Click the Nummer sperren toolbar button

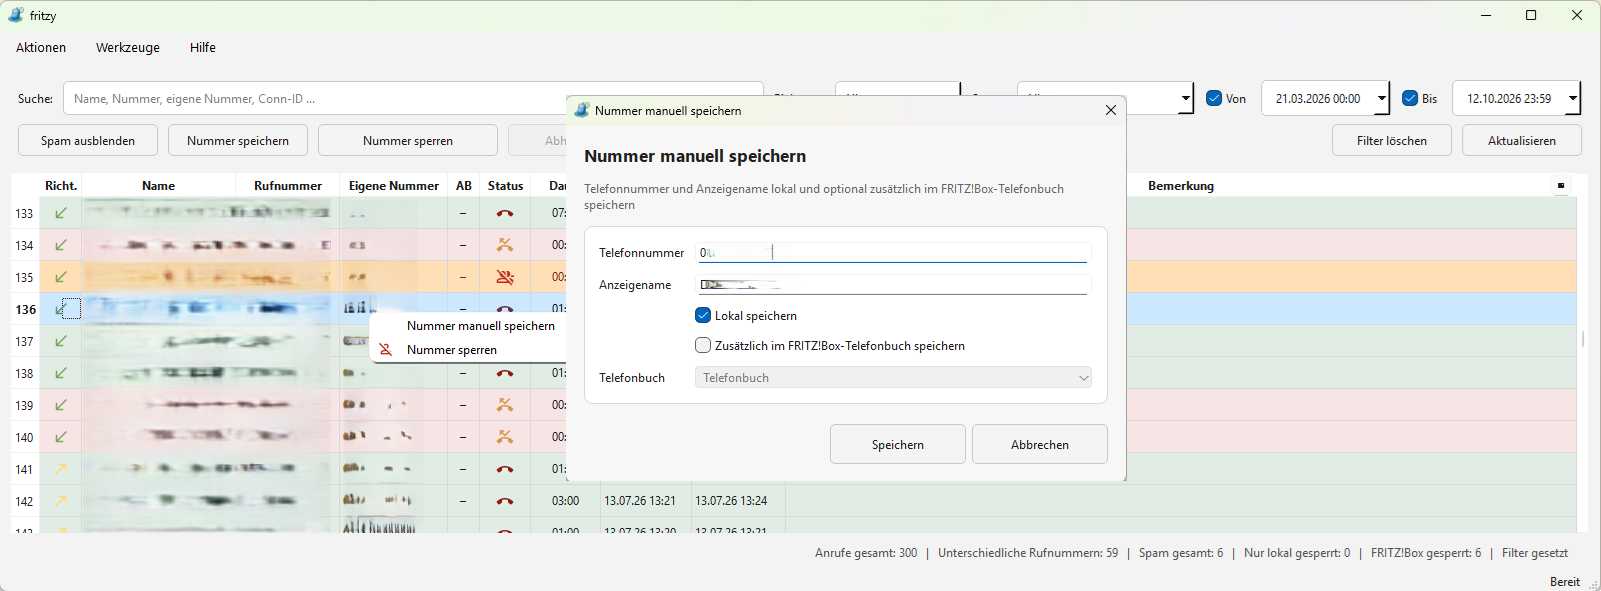(408, 140)
